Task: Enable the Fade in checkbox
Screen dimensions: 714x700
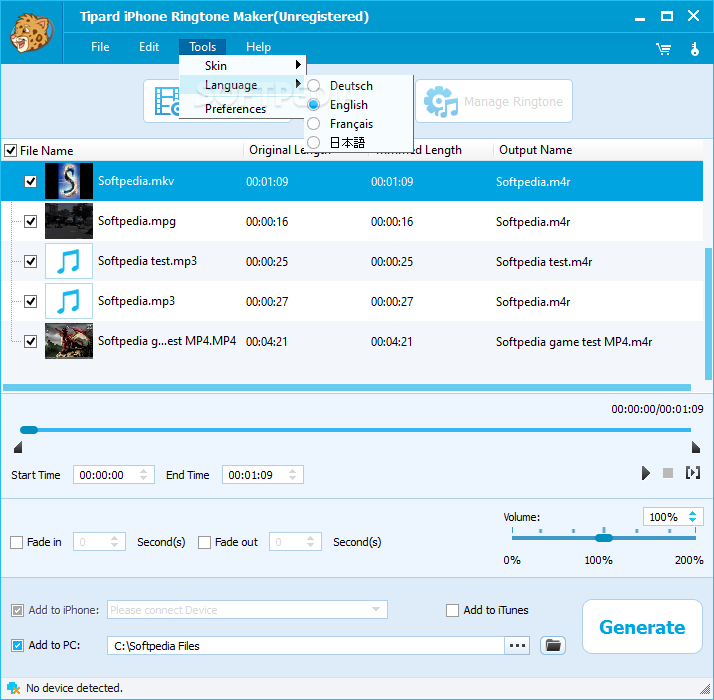Action: (x=16, y=542)
